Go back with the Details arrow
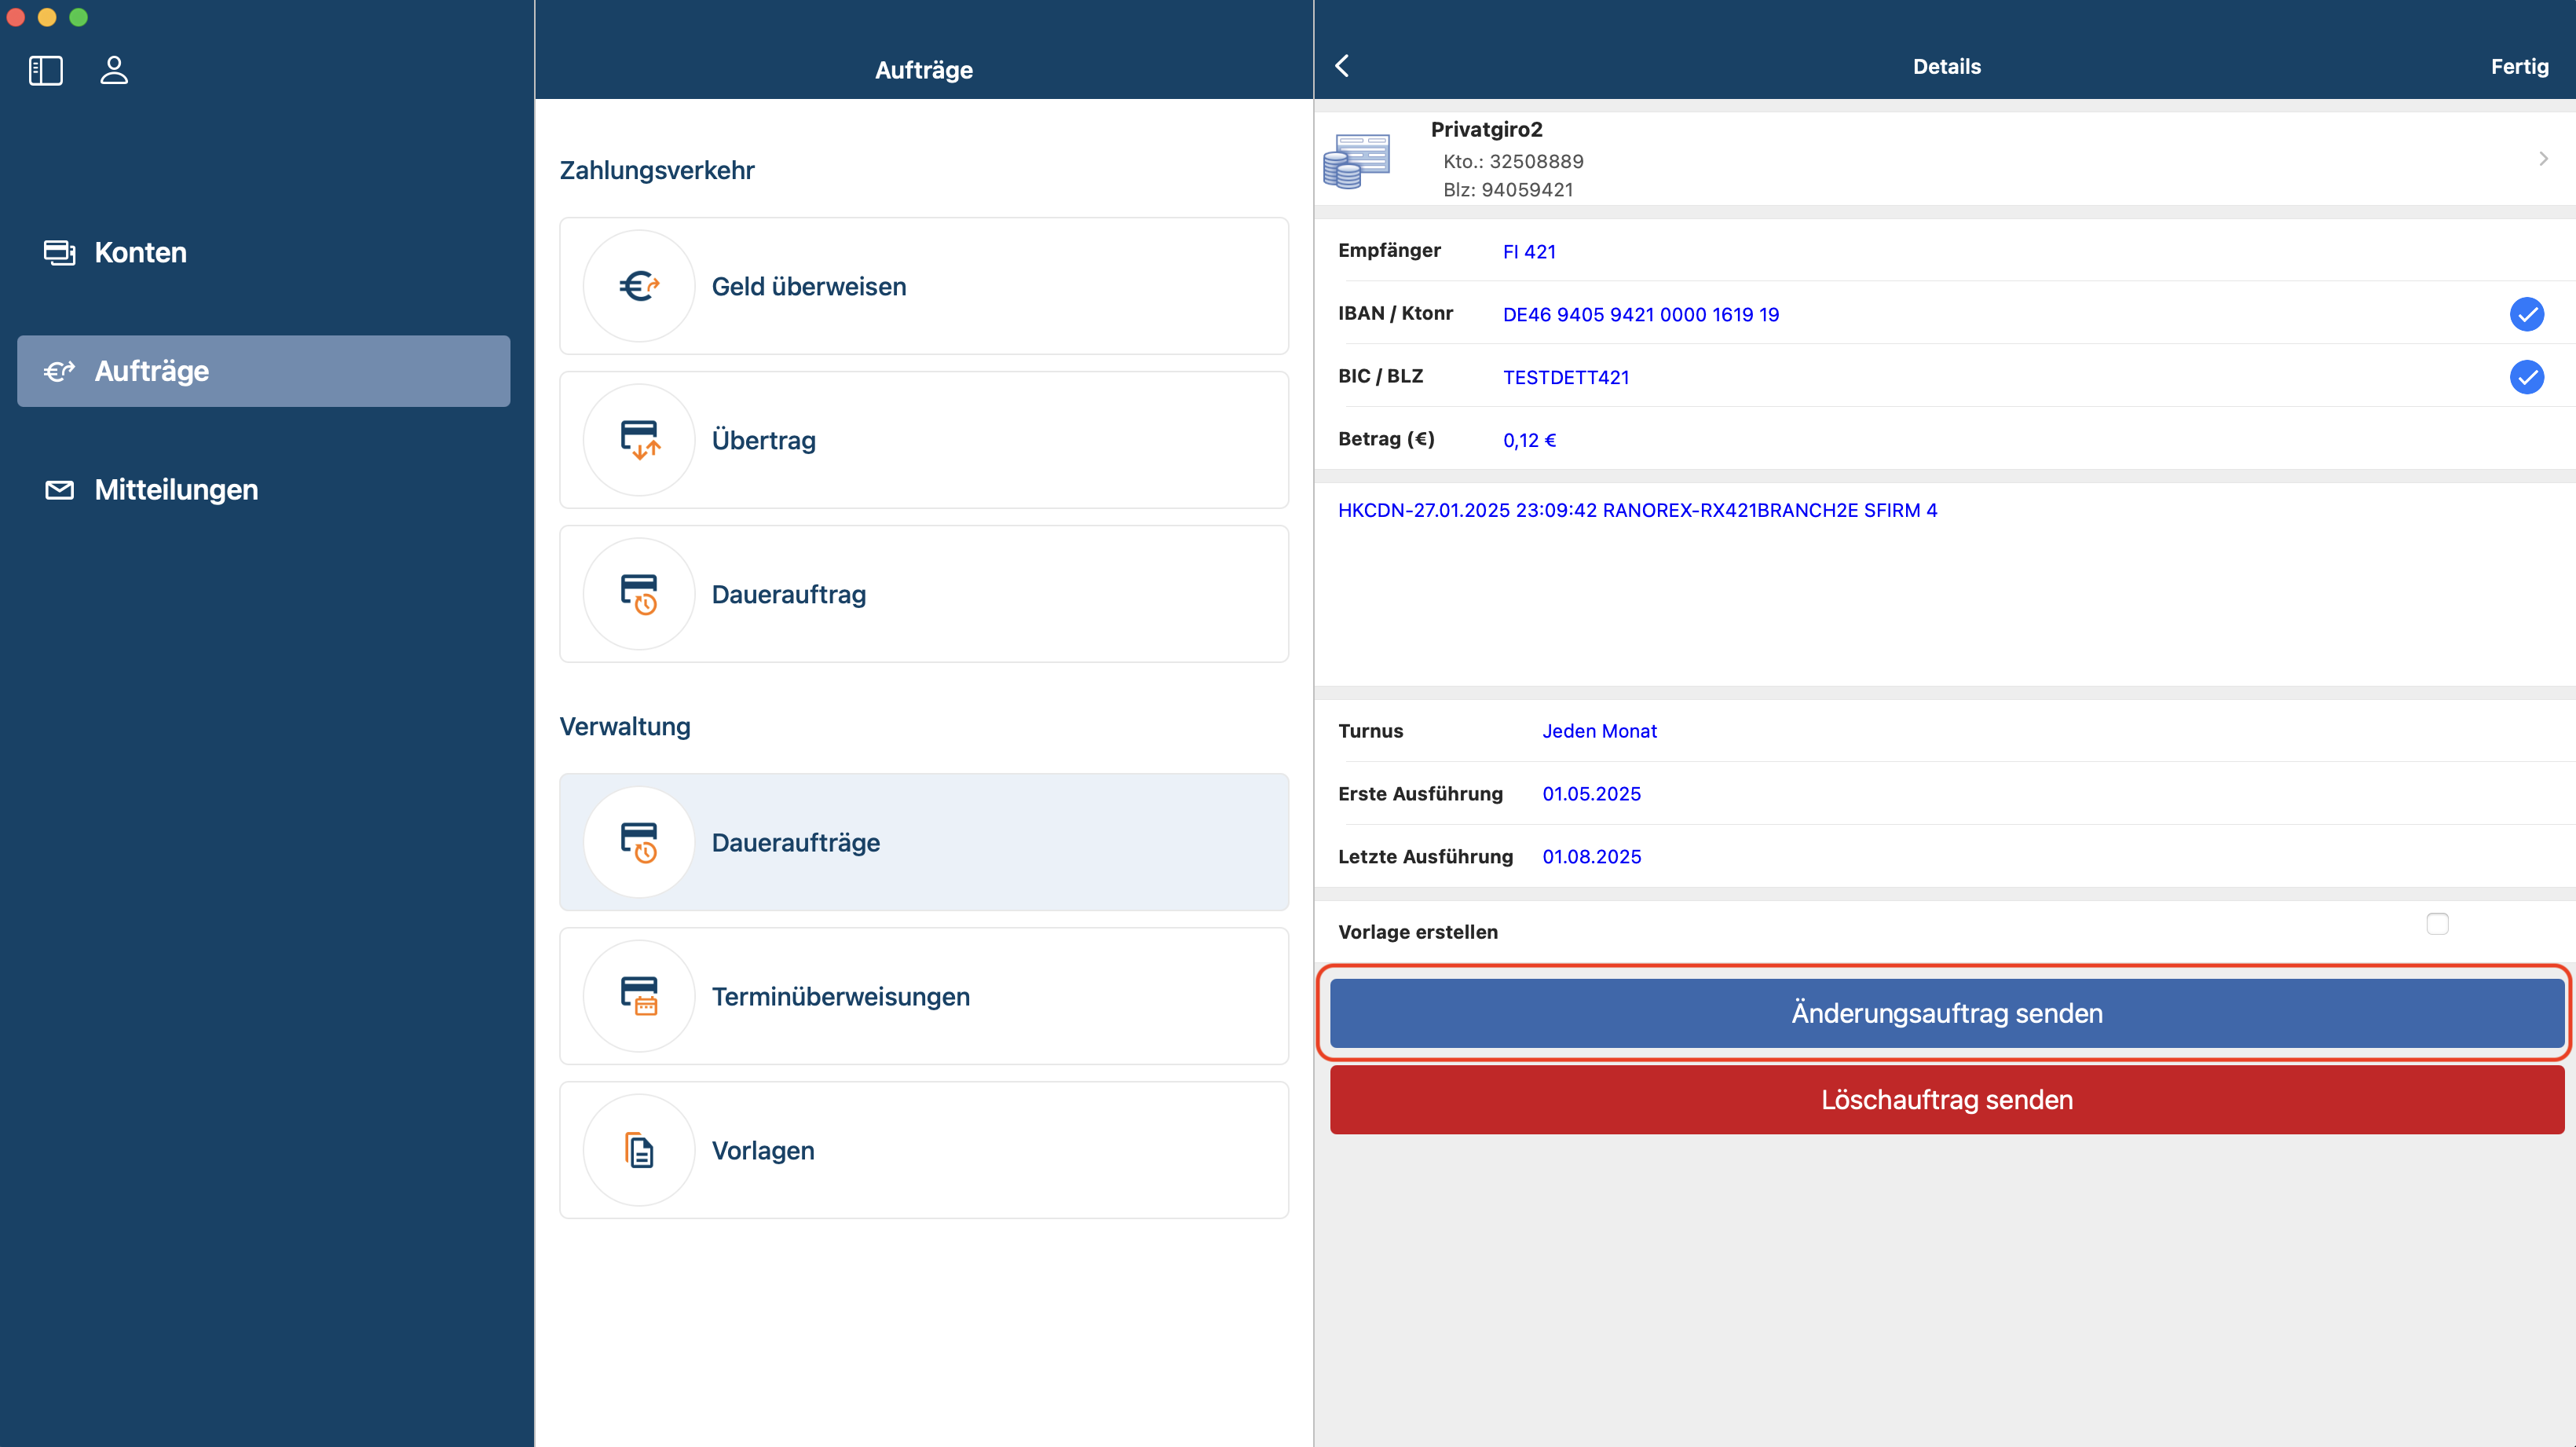The image size is (2576, 1447). 1343,66
